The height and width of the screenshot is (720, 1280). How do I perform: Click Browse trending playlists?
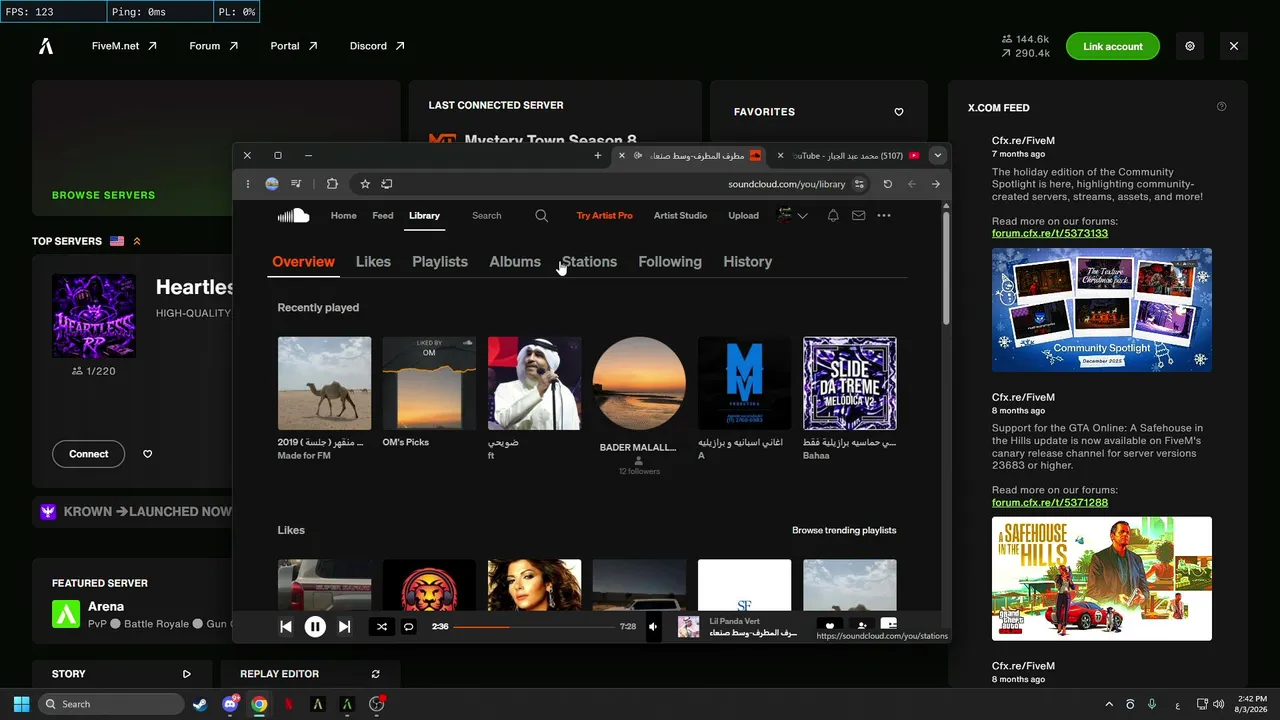point(844,530)
